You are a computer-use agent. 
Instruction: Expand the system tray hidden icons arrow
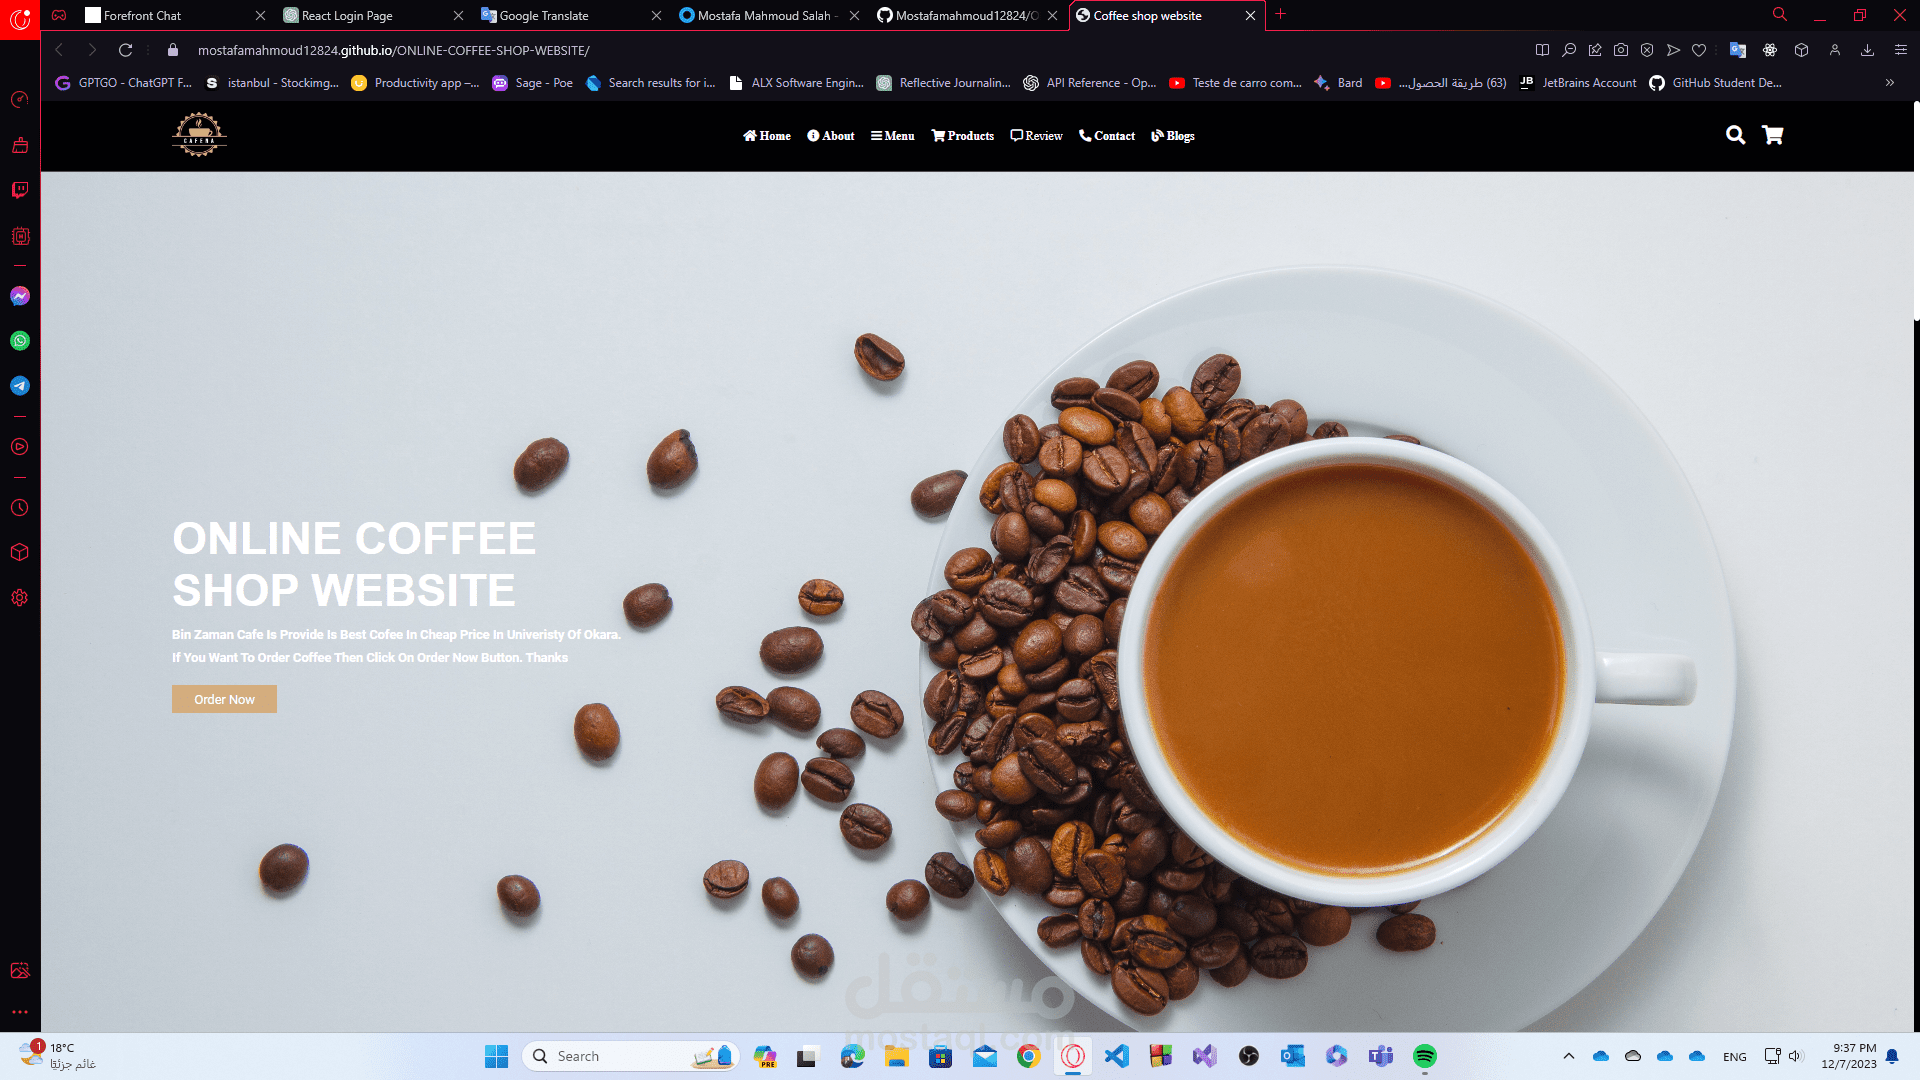tap(1569, 1055)
